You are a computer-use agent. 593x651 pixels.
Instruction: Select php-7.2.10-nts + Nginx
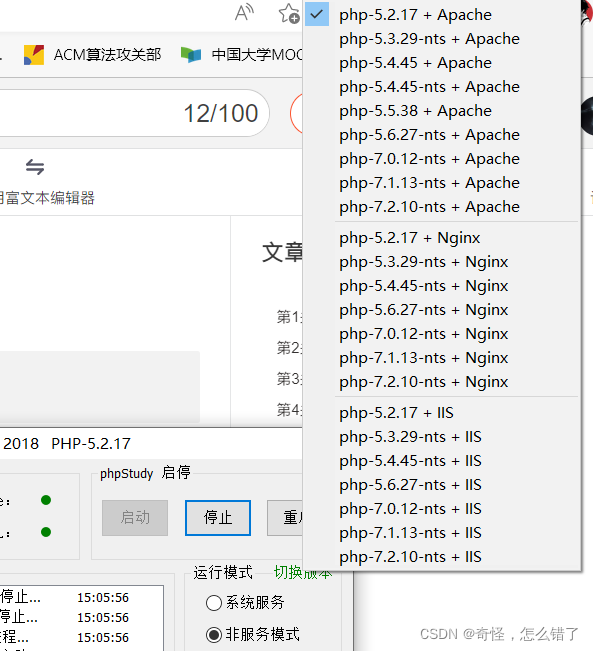441,382
